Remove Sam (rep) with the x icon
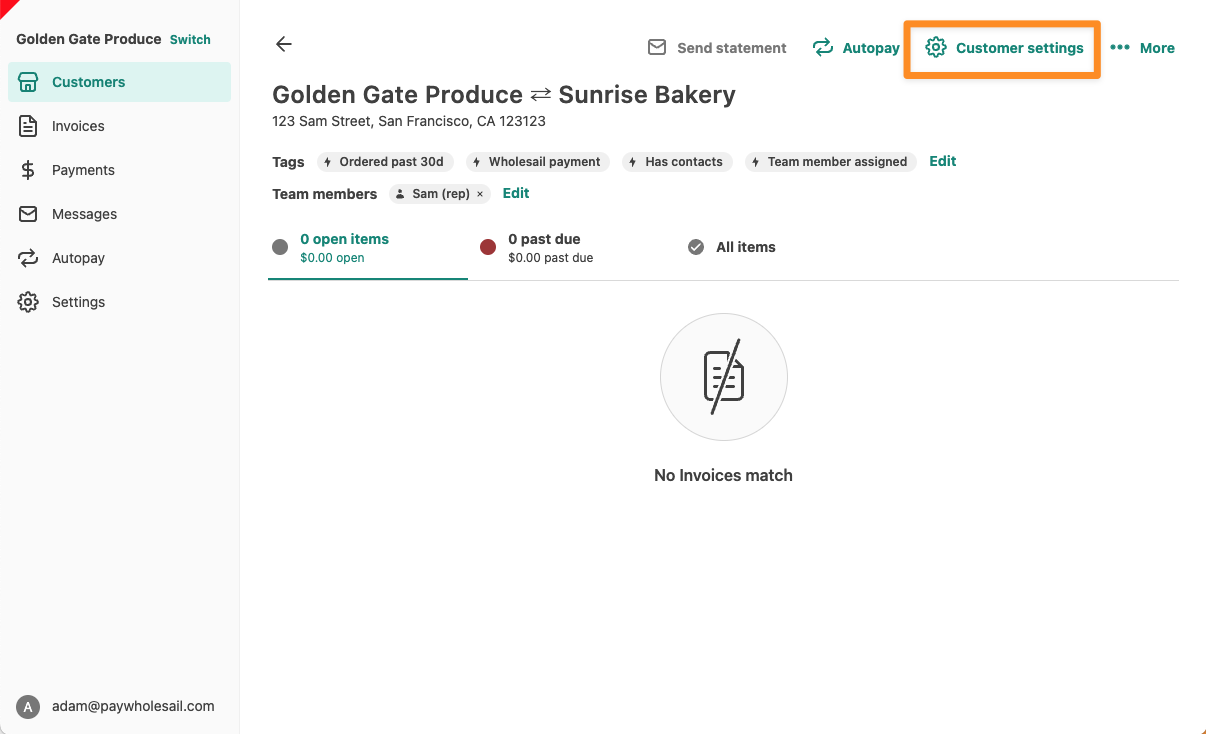1206x734 pixels. 480,194
